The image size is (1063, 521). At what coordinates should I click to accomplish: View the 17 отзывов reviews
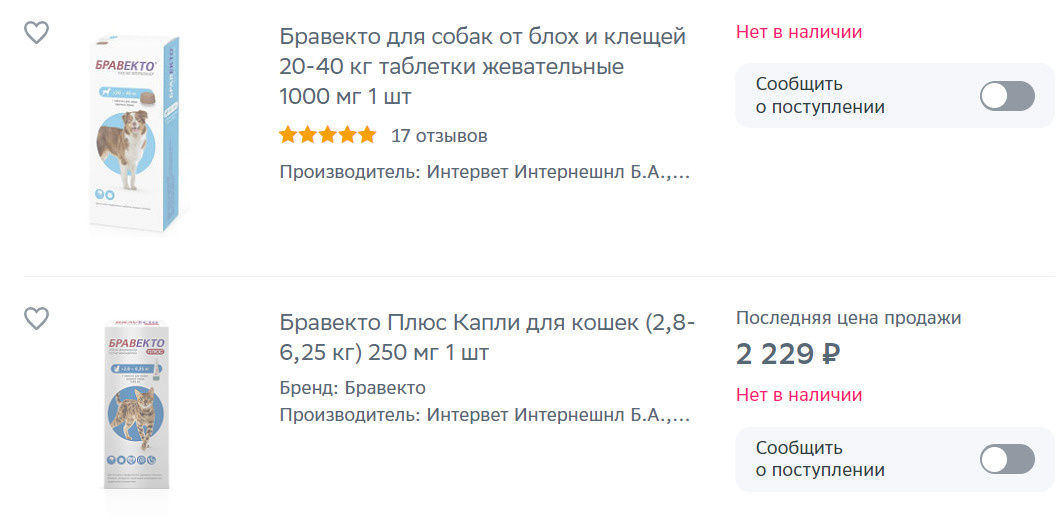[x=439, y=135]
